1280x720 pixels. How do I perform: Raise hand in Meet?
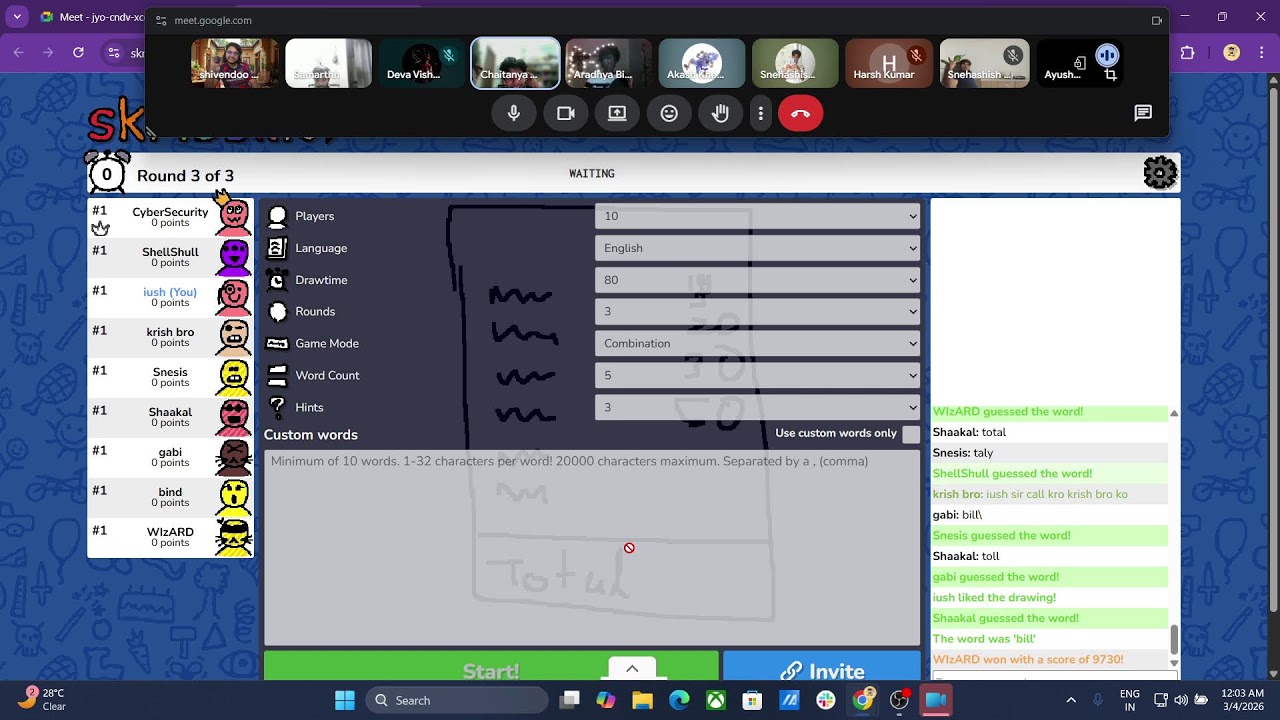click(720, 114)
